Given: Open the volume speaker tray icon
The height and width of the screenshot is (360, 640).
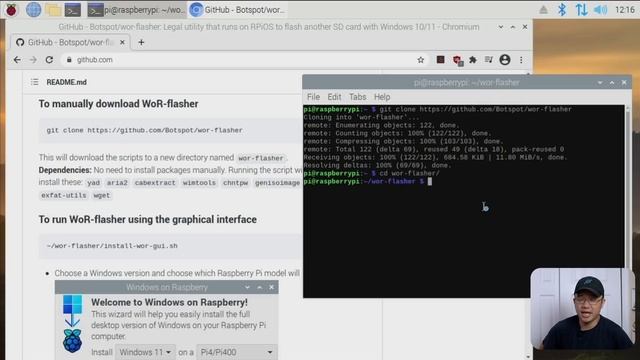Looking at the screenshot, I should [x=600, y=9].
